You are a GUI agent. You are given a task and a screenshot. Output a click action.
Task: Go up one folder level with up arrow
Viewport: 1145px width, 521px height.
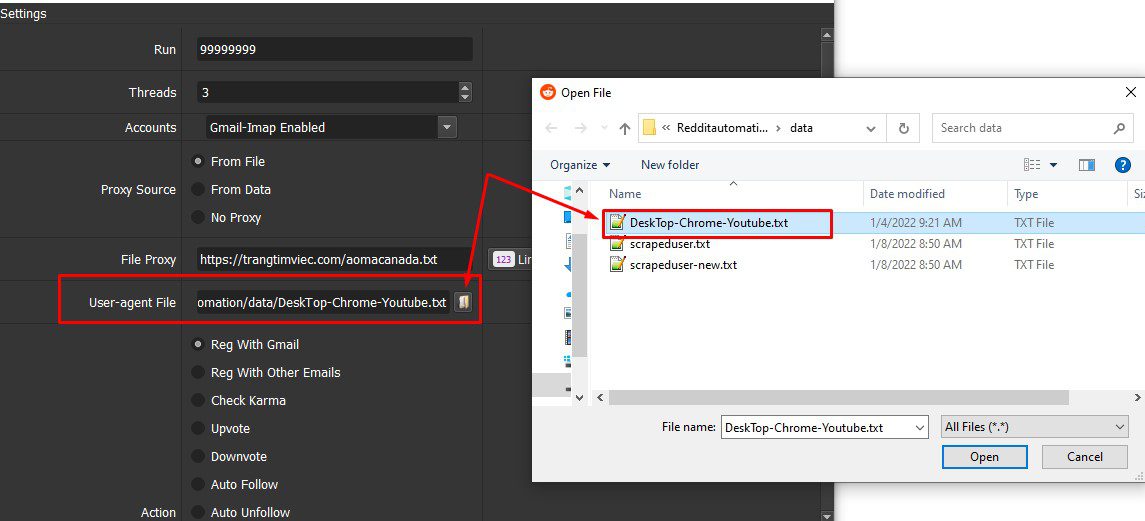[x=624, y=129]
